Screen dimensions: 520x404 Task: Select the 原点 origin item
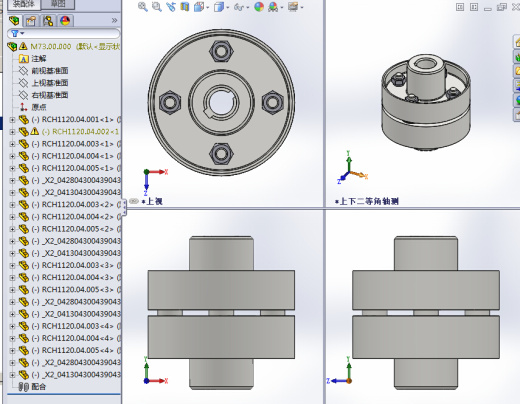[x=33, y=107]
